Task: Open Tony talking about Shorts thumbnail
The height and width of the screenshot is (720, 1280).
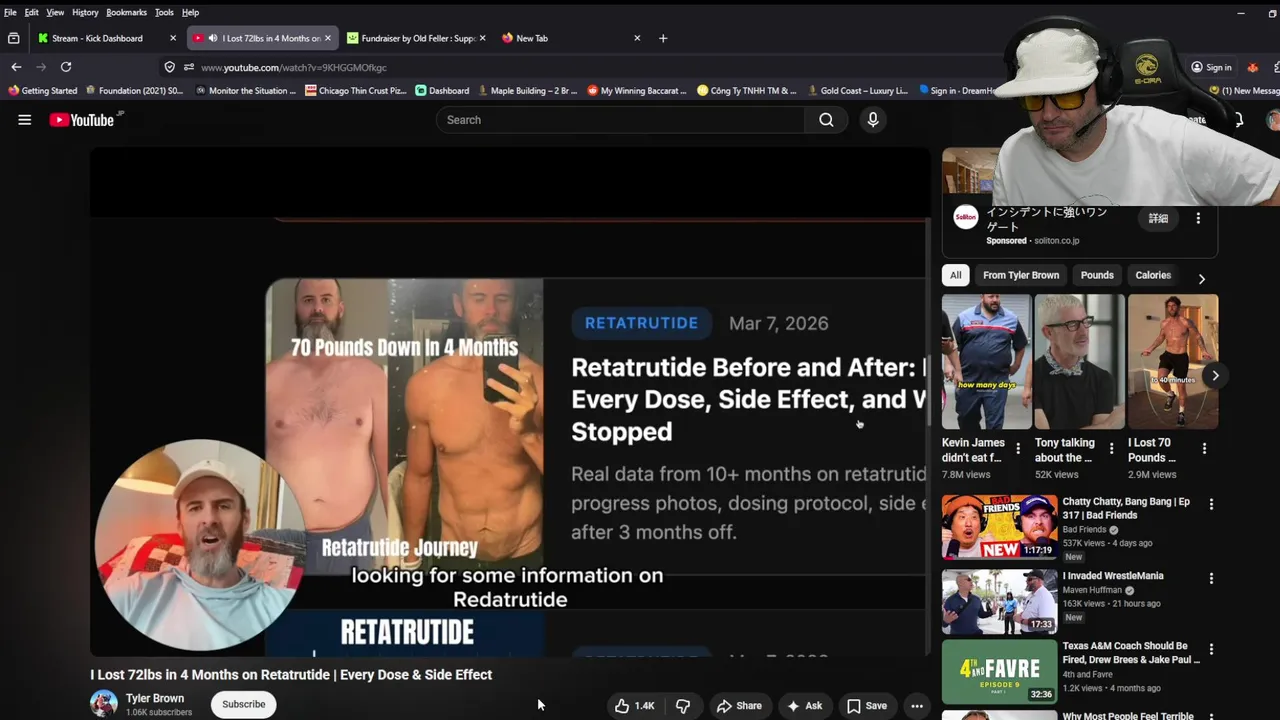Action: tap(1079, 361)
